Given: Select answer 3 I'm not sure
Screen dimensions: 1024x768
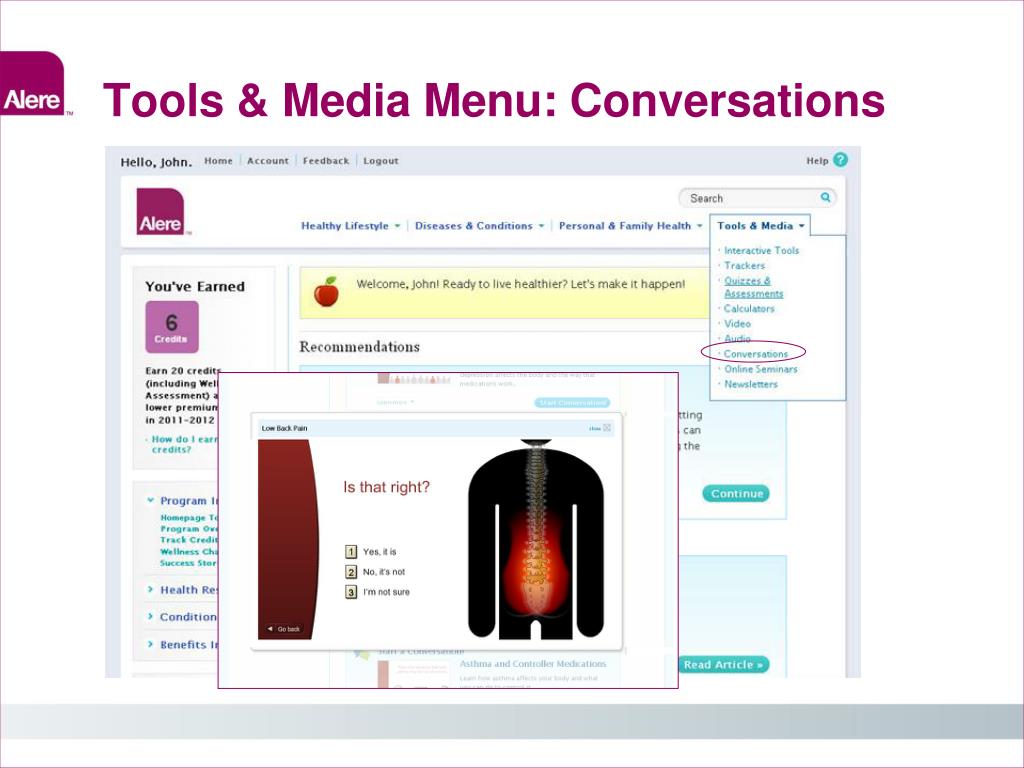Looking at the screenshot, I should coord(377,592).
